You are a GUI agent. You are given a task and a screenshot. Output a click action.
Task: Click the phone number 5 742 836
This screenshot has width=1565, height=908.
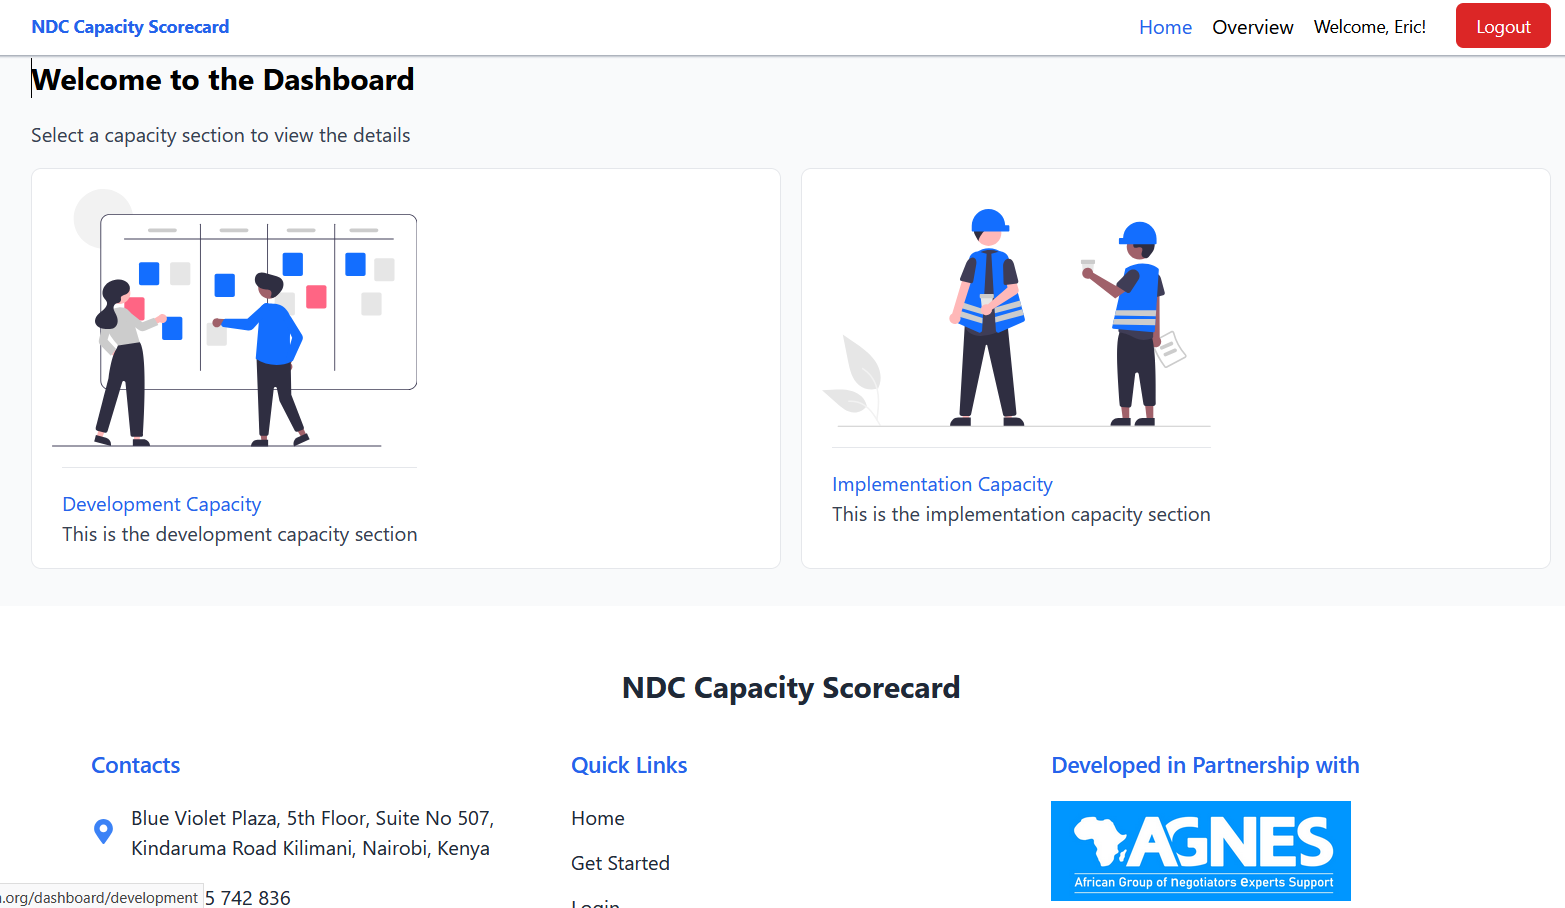tap(247, 897)
